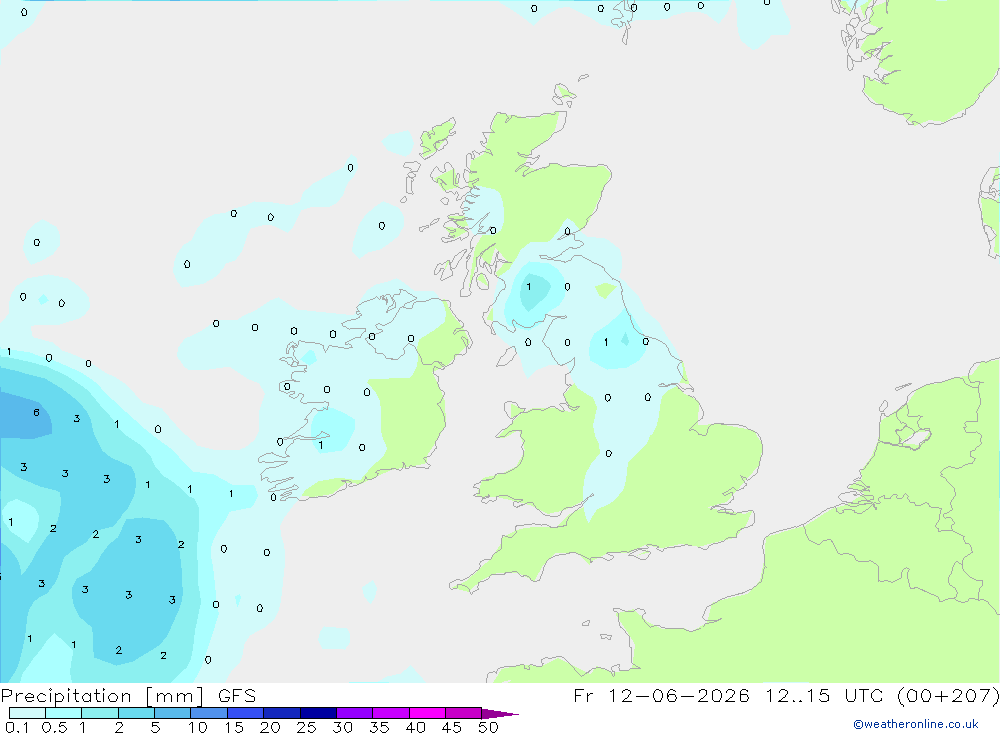Click the '20' legend label
The image size is (1000, 733).
[x=270, y=727]
